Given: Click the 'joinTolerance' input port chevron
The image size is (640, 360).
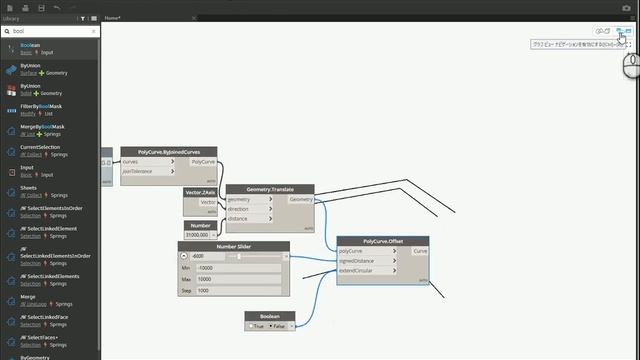Looking at the screenshot, I should click(x=172, y=171).
